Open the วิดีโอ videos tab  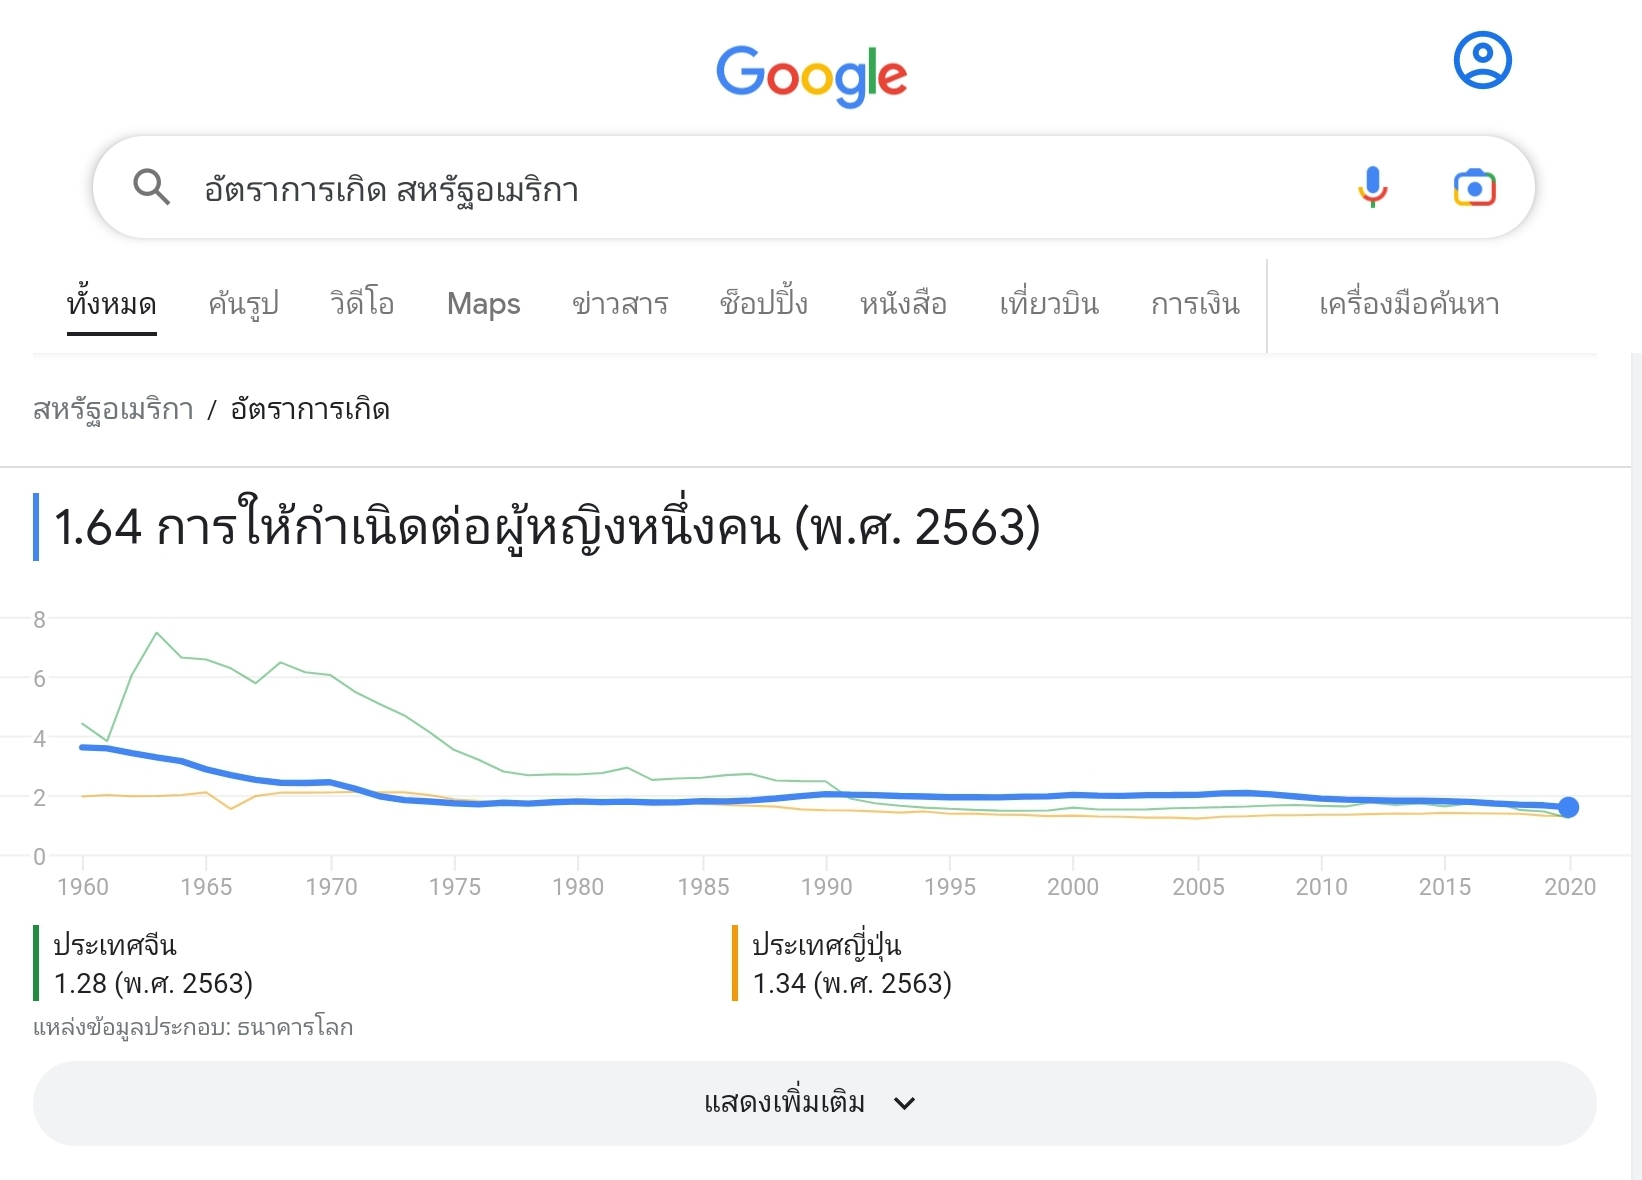(362, 303)
